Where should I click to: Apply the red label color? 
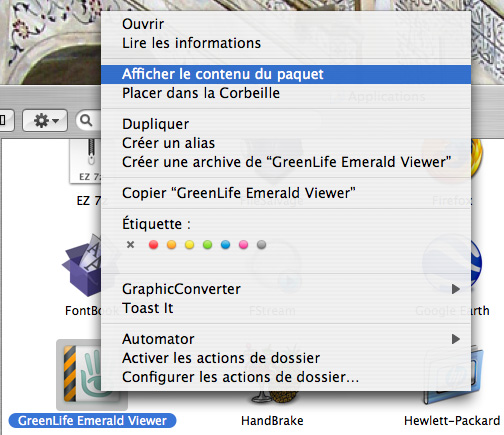coord(153,245)
